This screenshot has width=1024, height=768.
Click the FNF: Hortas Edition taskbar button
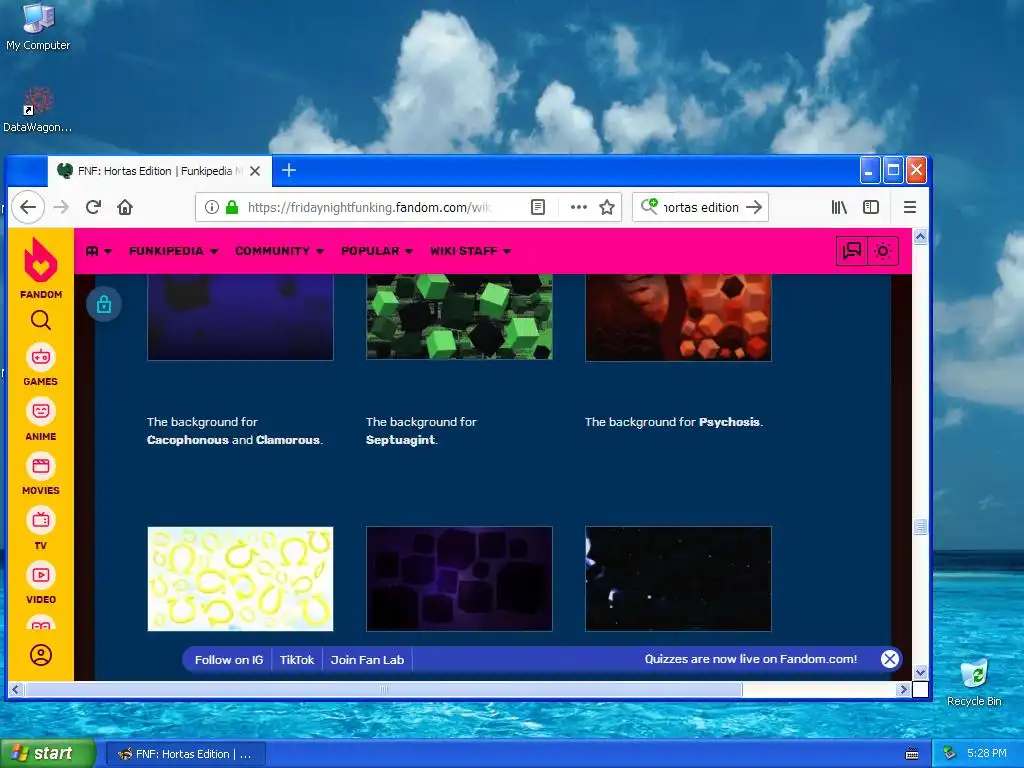pyautogui.click(x=185, y=754)
